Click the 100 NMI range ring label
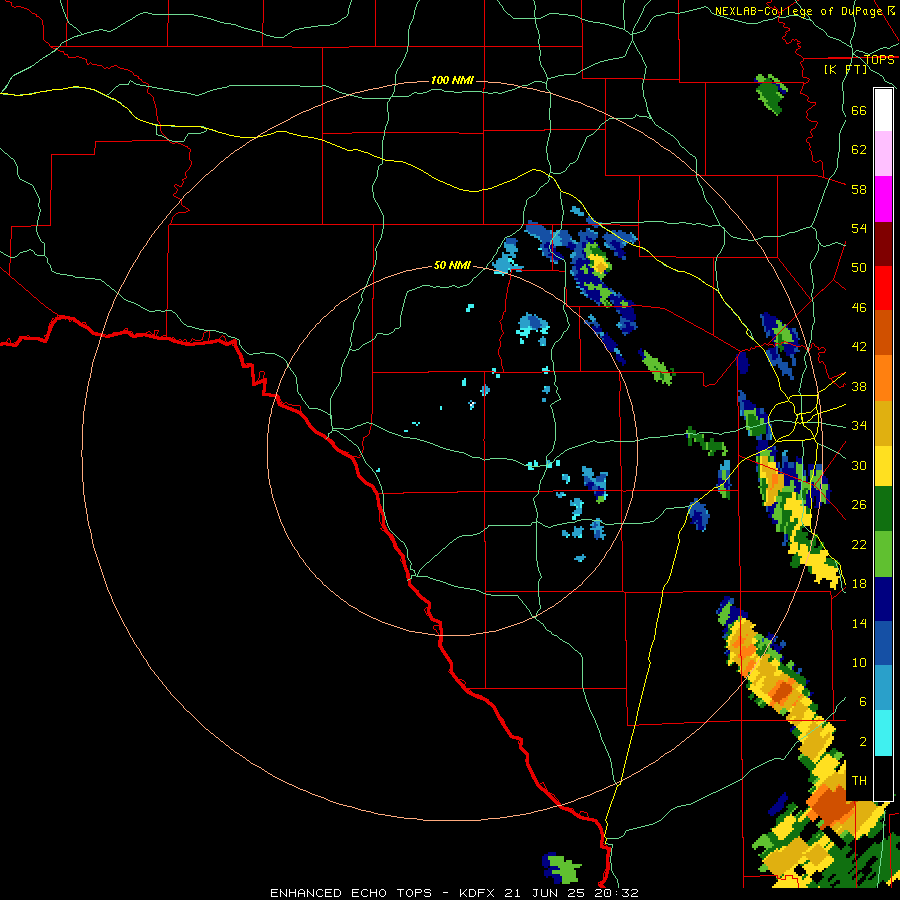 [x=452, y=80]
